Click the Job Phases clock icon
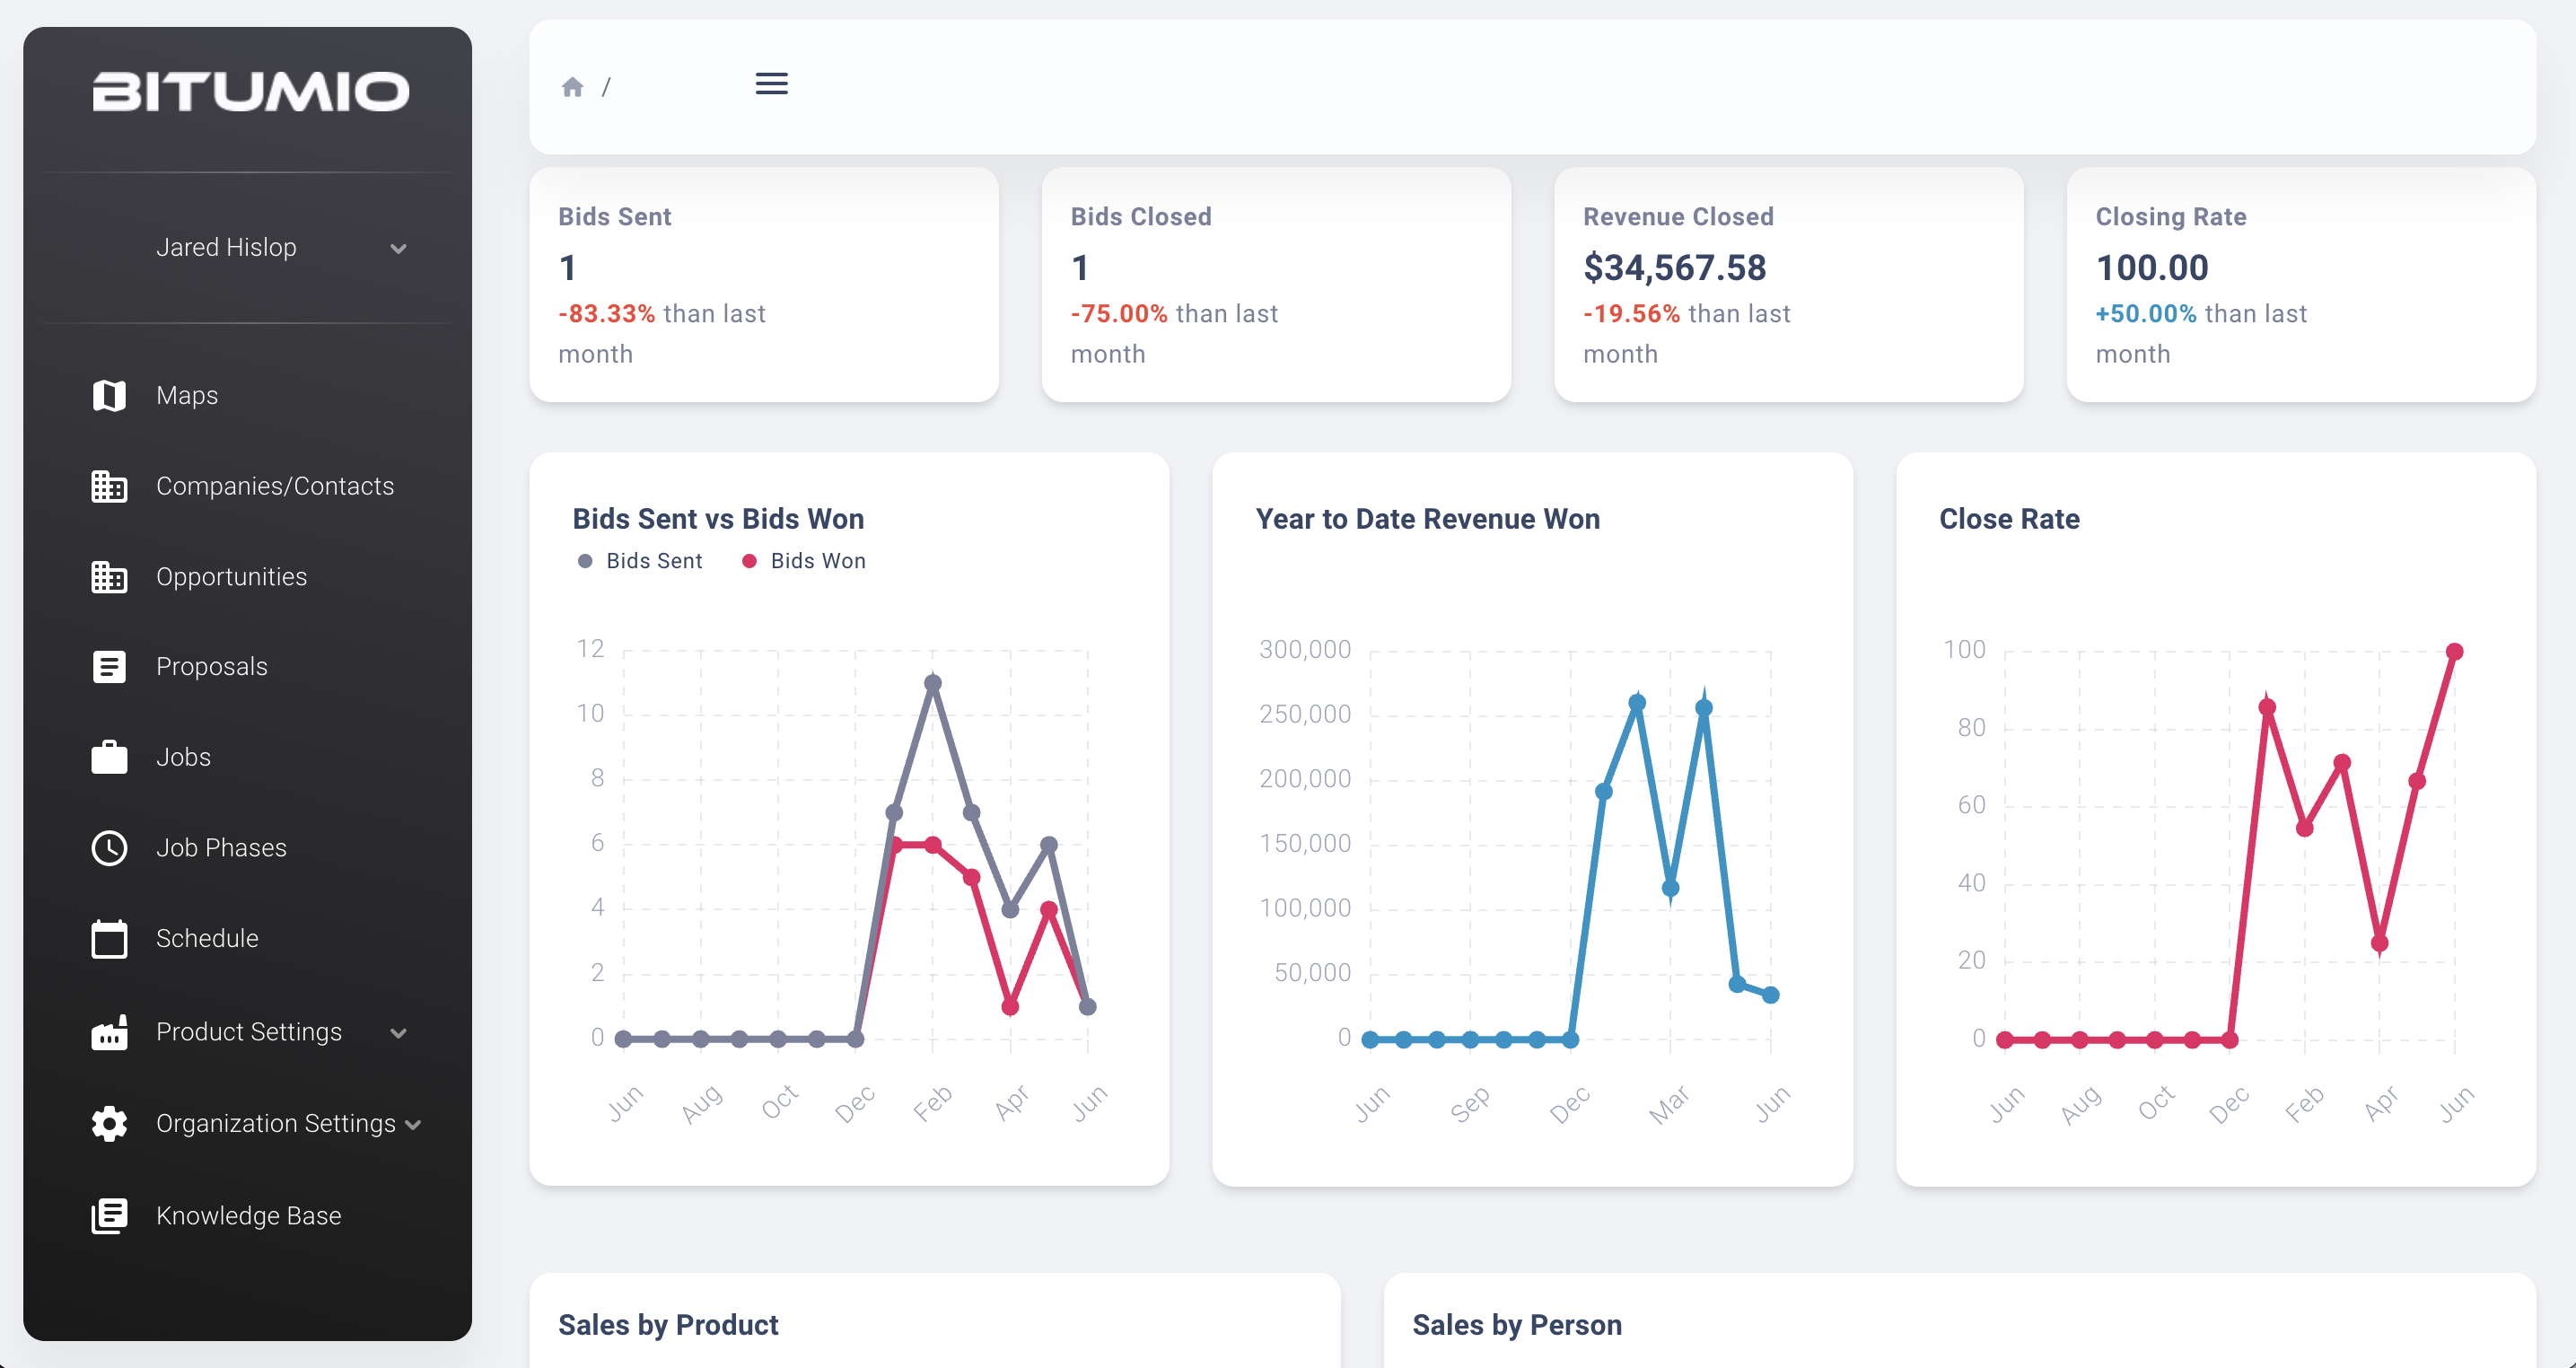Viewport: 2576px width, 1368px height. (108, 847)
